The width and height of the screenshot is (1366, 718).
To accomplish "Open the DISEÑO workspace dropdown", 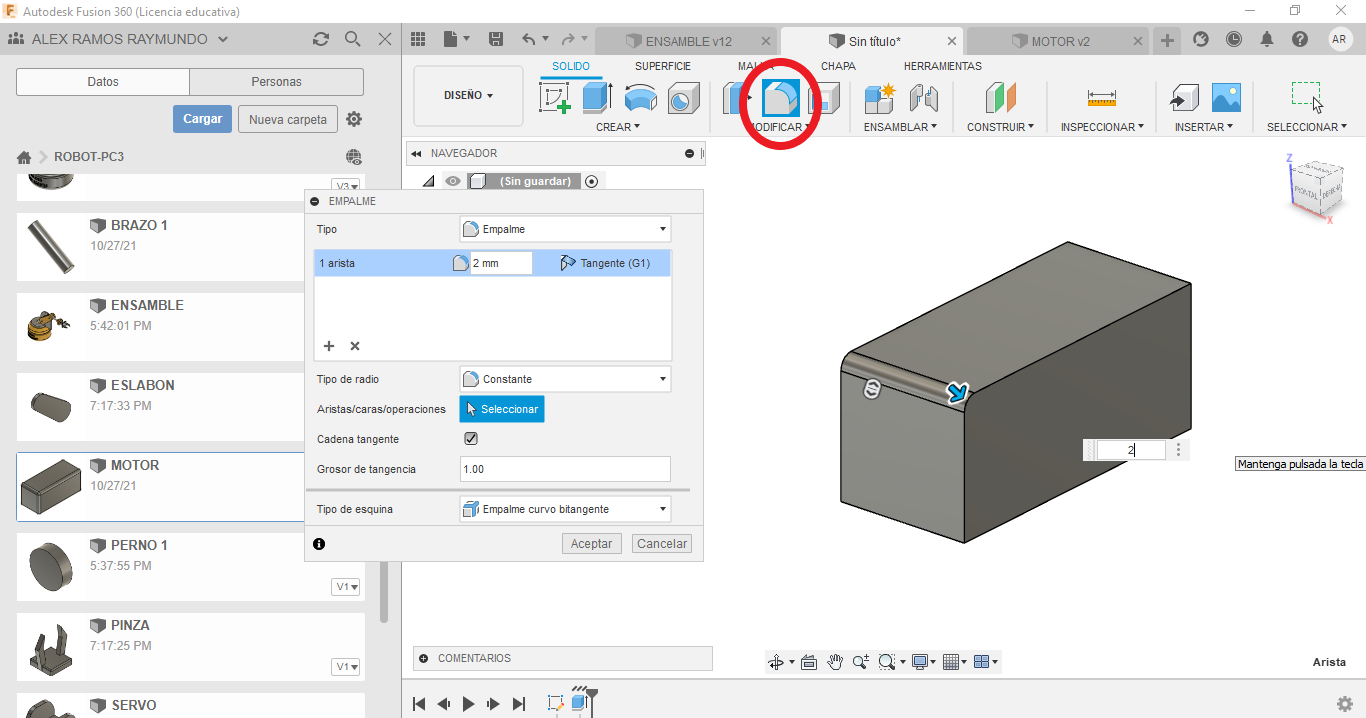I will [x=468, y=96].
